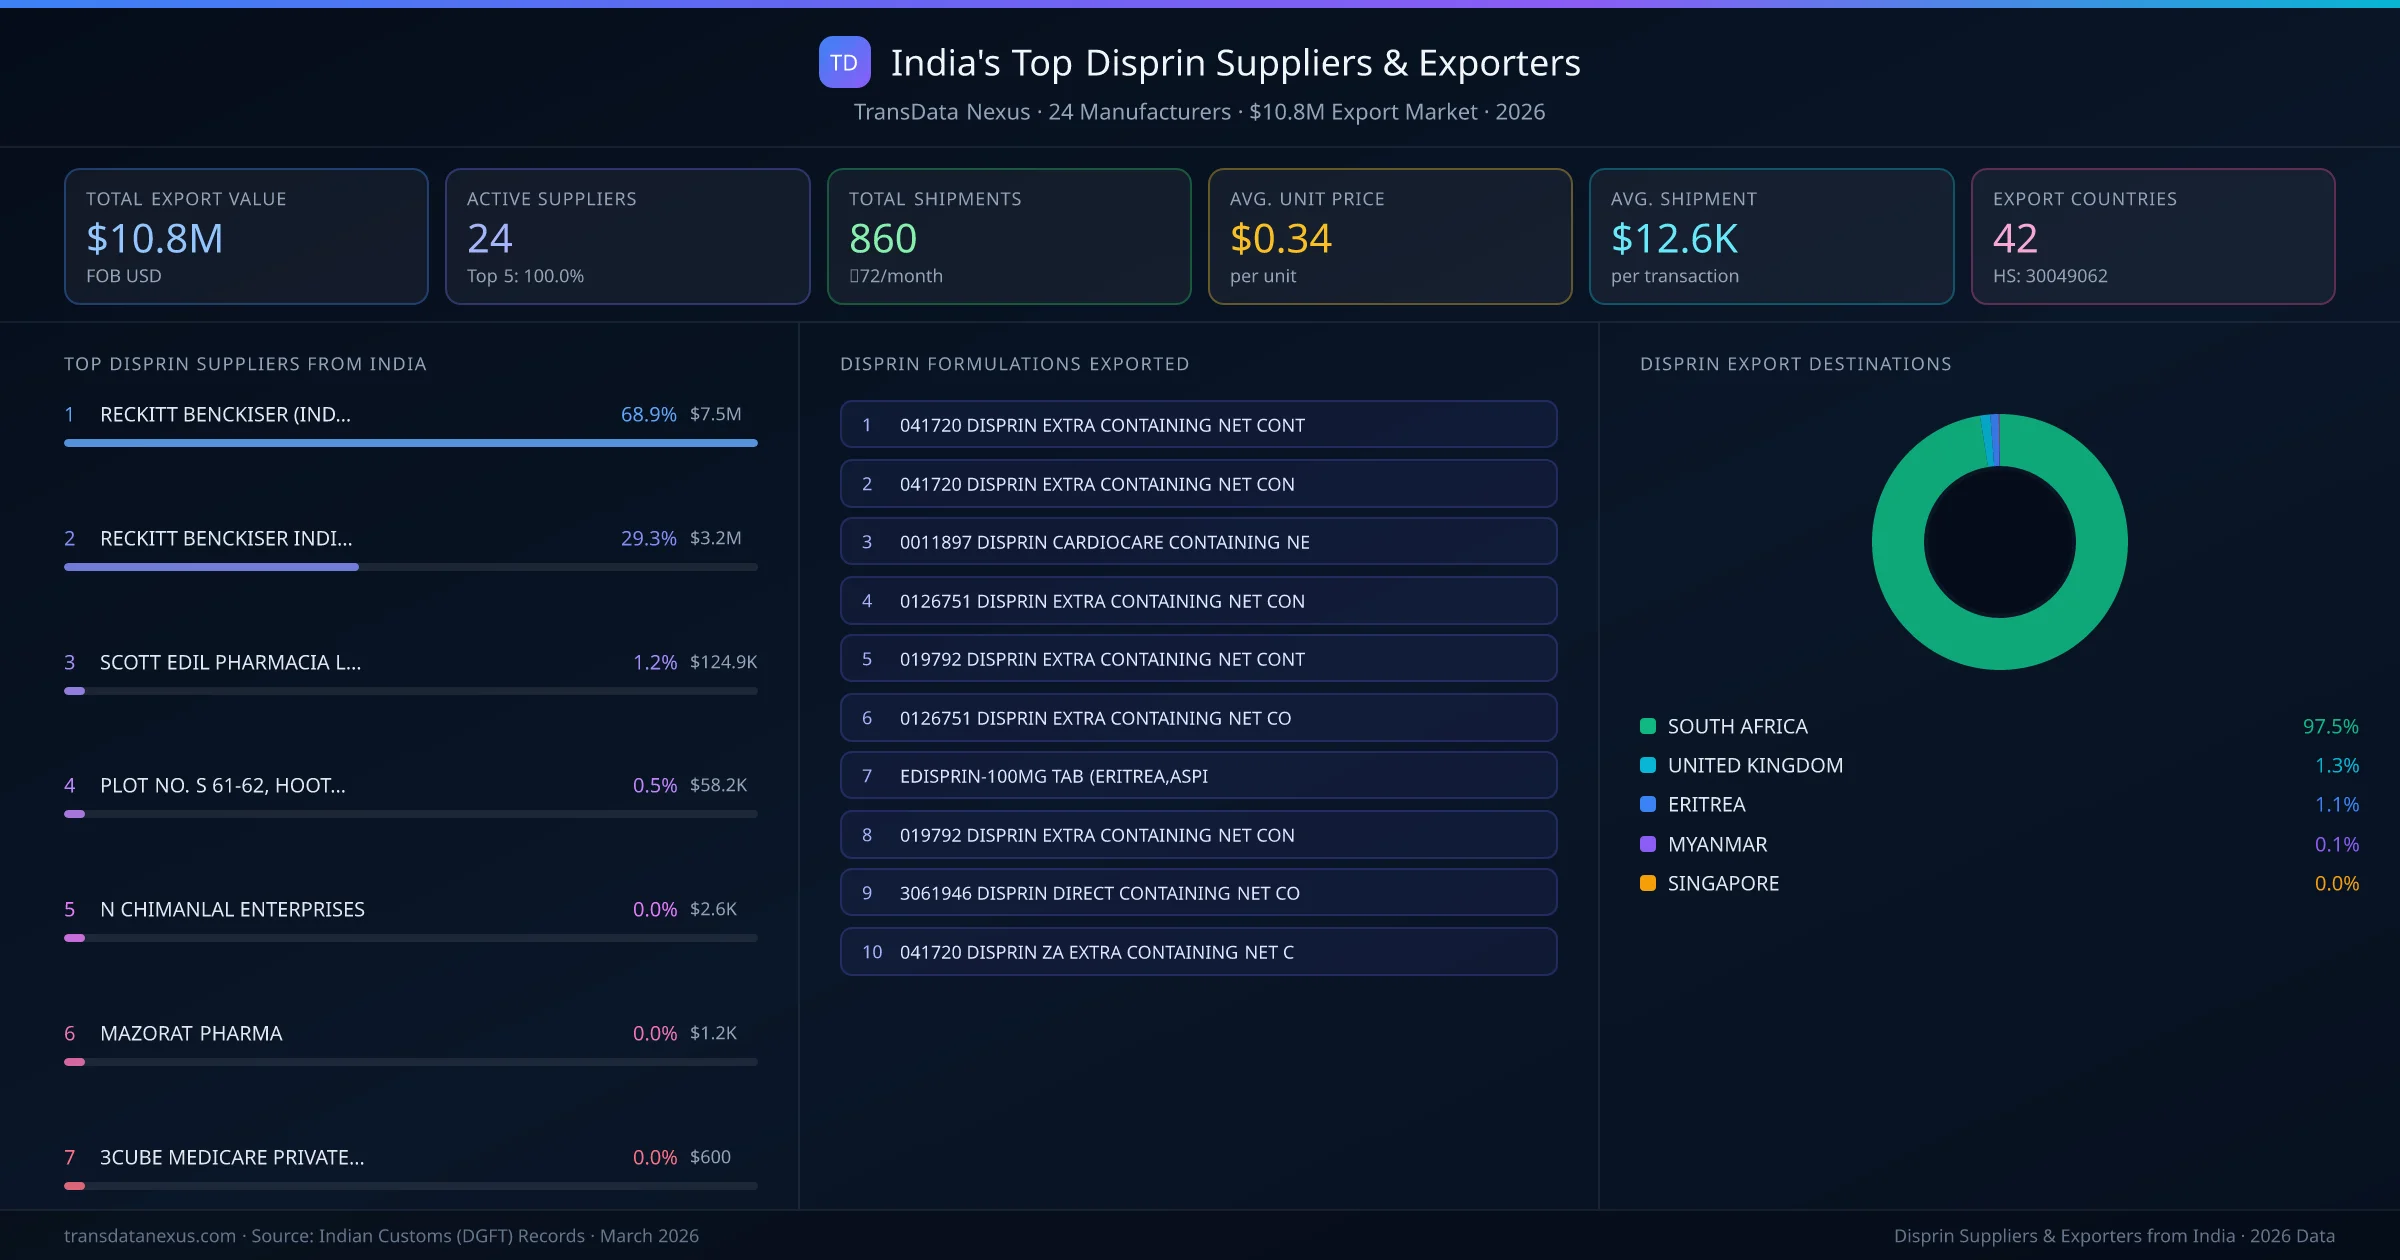Click the Active Suppliers card showing 24
Image resolution: width=2400 pixels, height=1260 pixels.
coord(627,236)
